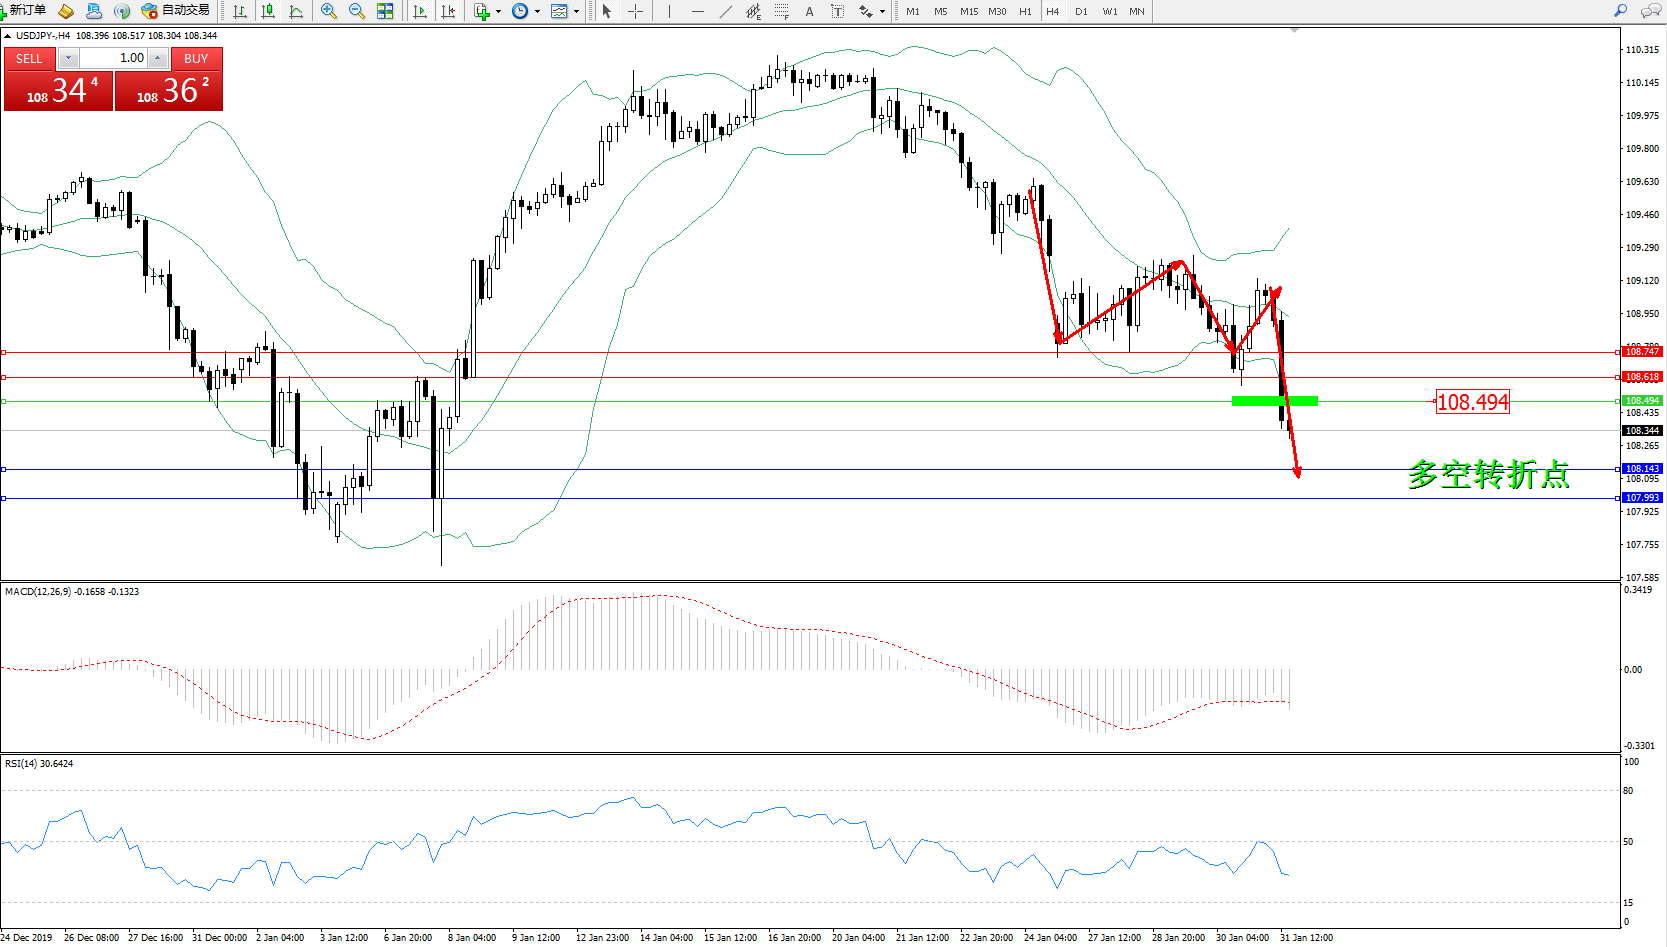Click the BUY button
Viewport: 1667px width, 947px height.
(x=196, y=59)
